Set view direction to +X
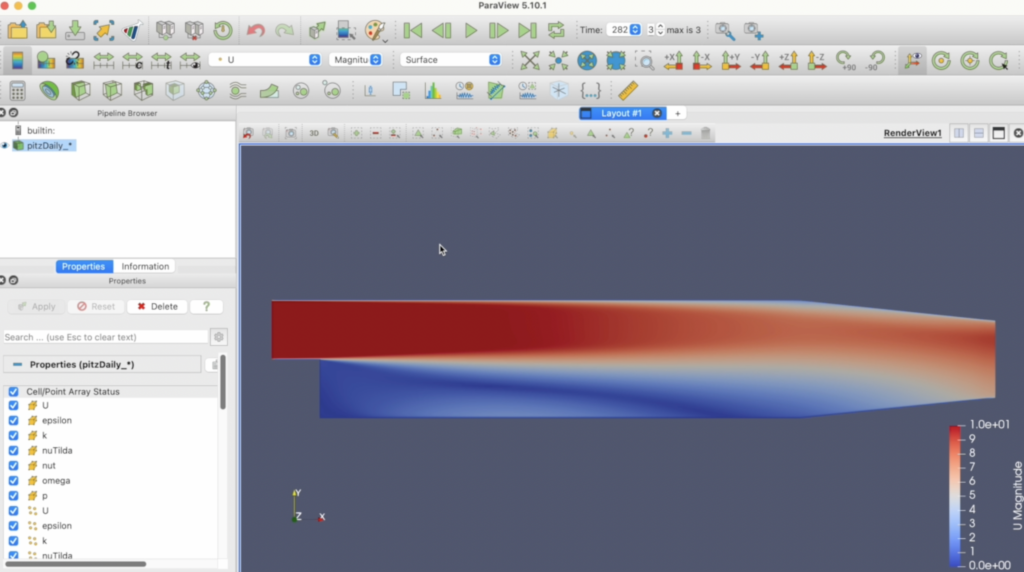The height and width of the screenshot is (572, 1024). (673, 60)
